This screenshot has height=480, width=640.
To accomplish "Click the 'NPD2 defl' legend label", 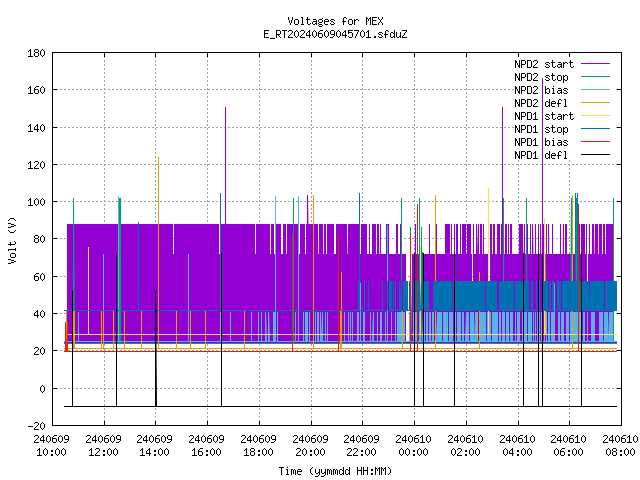I will (541, 103).
